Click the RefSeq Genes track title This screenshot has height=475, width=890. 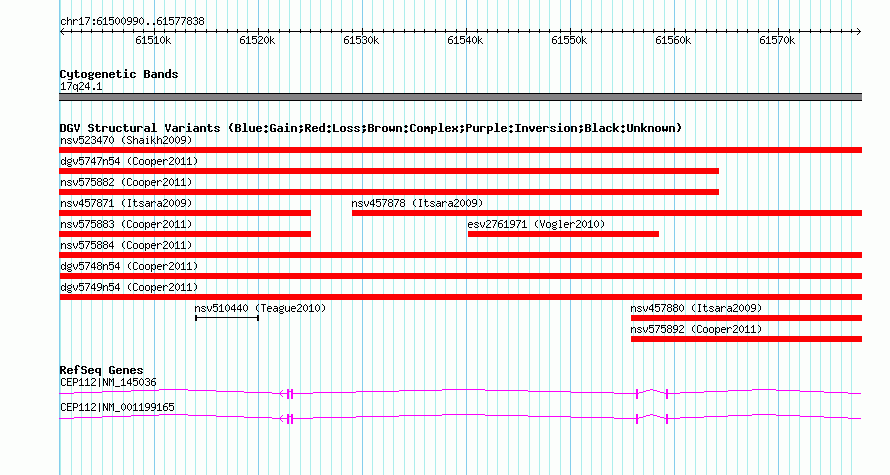102,369
